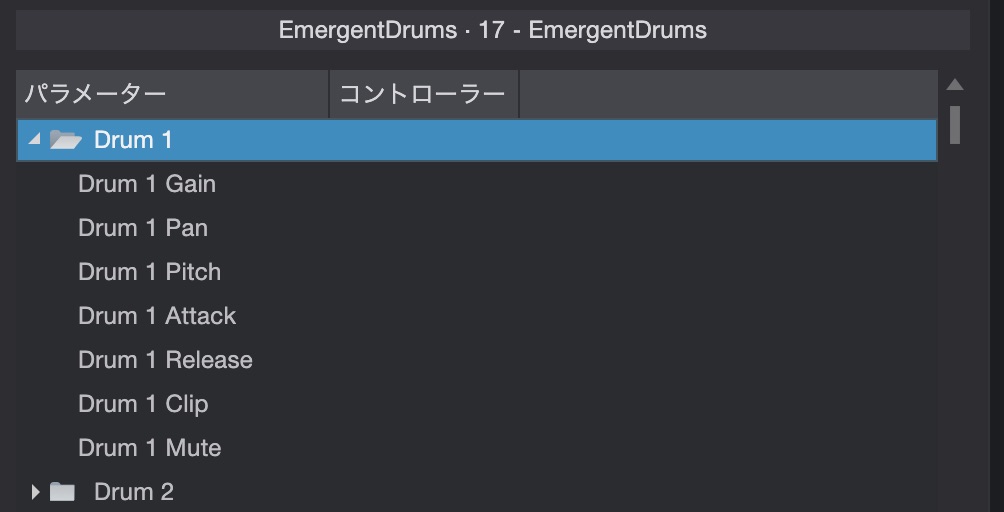Viewport: 1004px width, 512px height.
Task: Click the vertical scrollbar thumb
Action: point(955,124)
